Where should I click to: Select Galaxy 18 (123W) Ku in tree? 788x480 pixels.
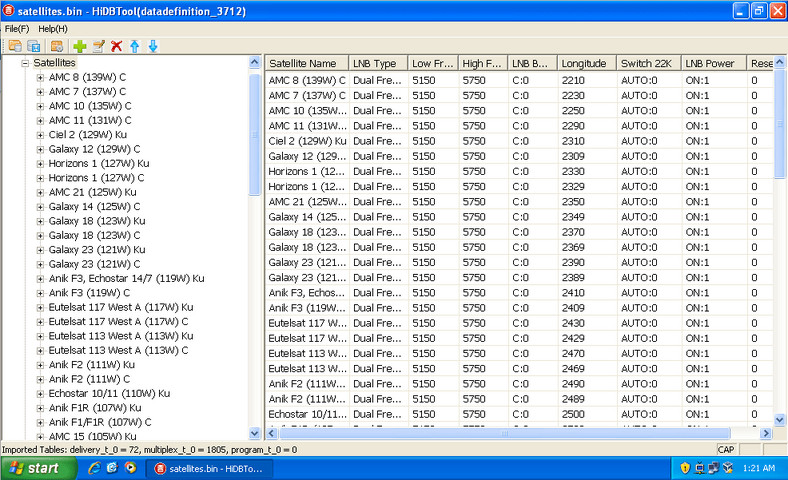coord(97,221)
